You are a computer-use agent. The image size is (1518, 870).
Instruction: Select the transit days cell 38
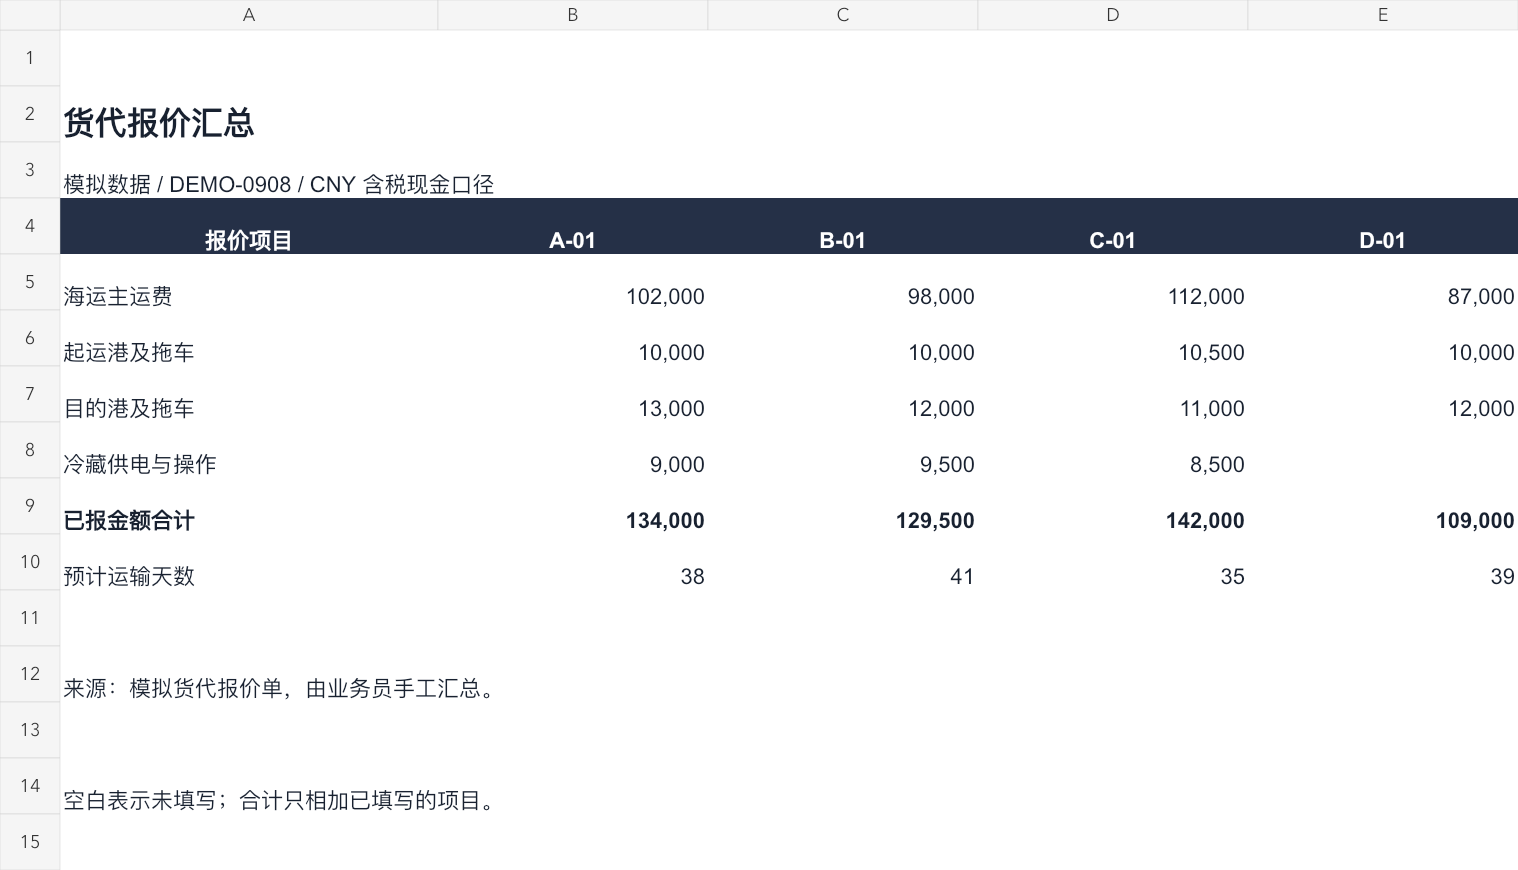tap(573, 562)
